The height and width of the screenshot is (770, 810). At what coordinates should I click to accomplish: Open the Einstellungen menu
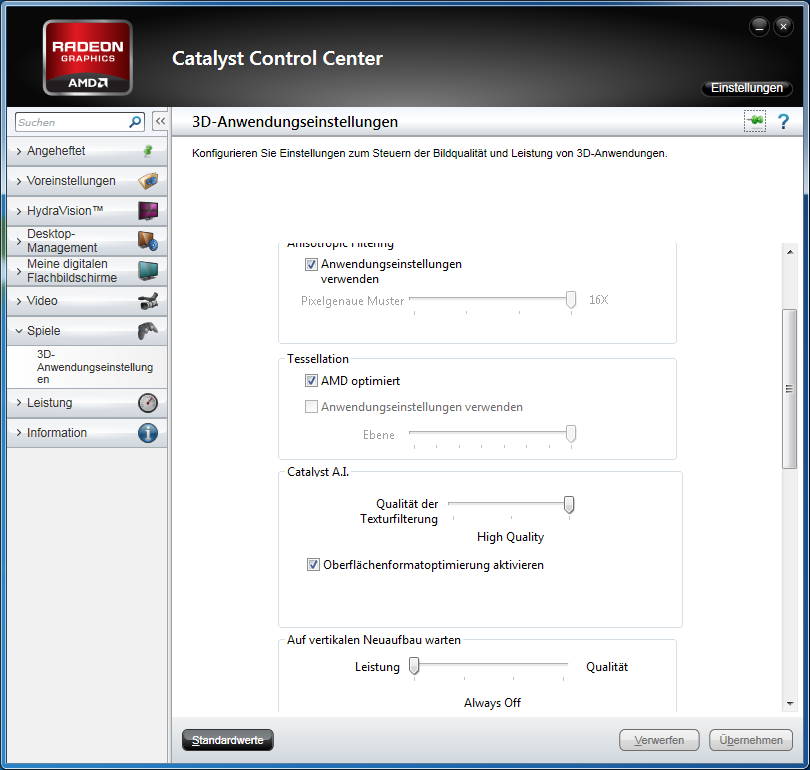coord(746,88)
